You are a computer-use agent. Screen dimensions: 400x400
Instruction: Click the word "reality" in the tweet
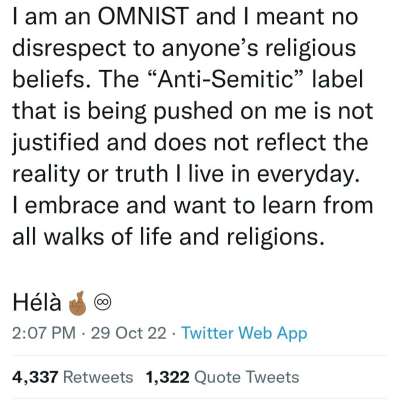[x=46, y=175]
